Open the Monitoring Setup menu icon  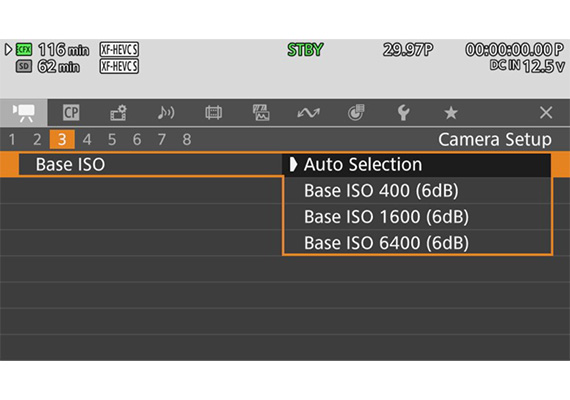213,112
